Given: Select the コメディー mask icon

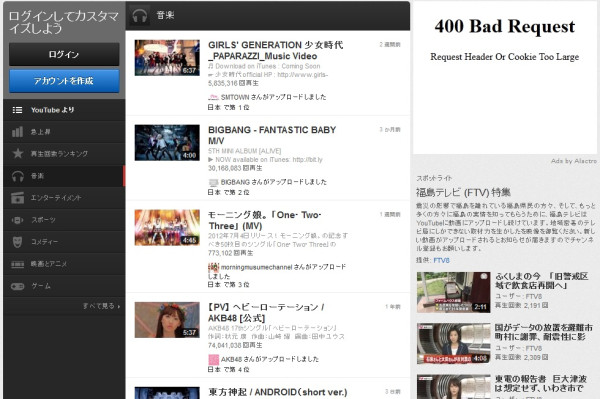Looking at the screenshot, I should (18, 242).
